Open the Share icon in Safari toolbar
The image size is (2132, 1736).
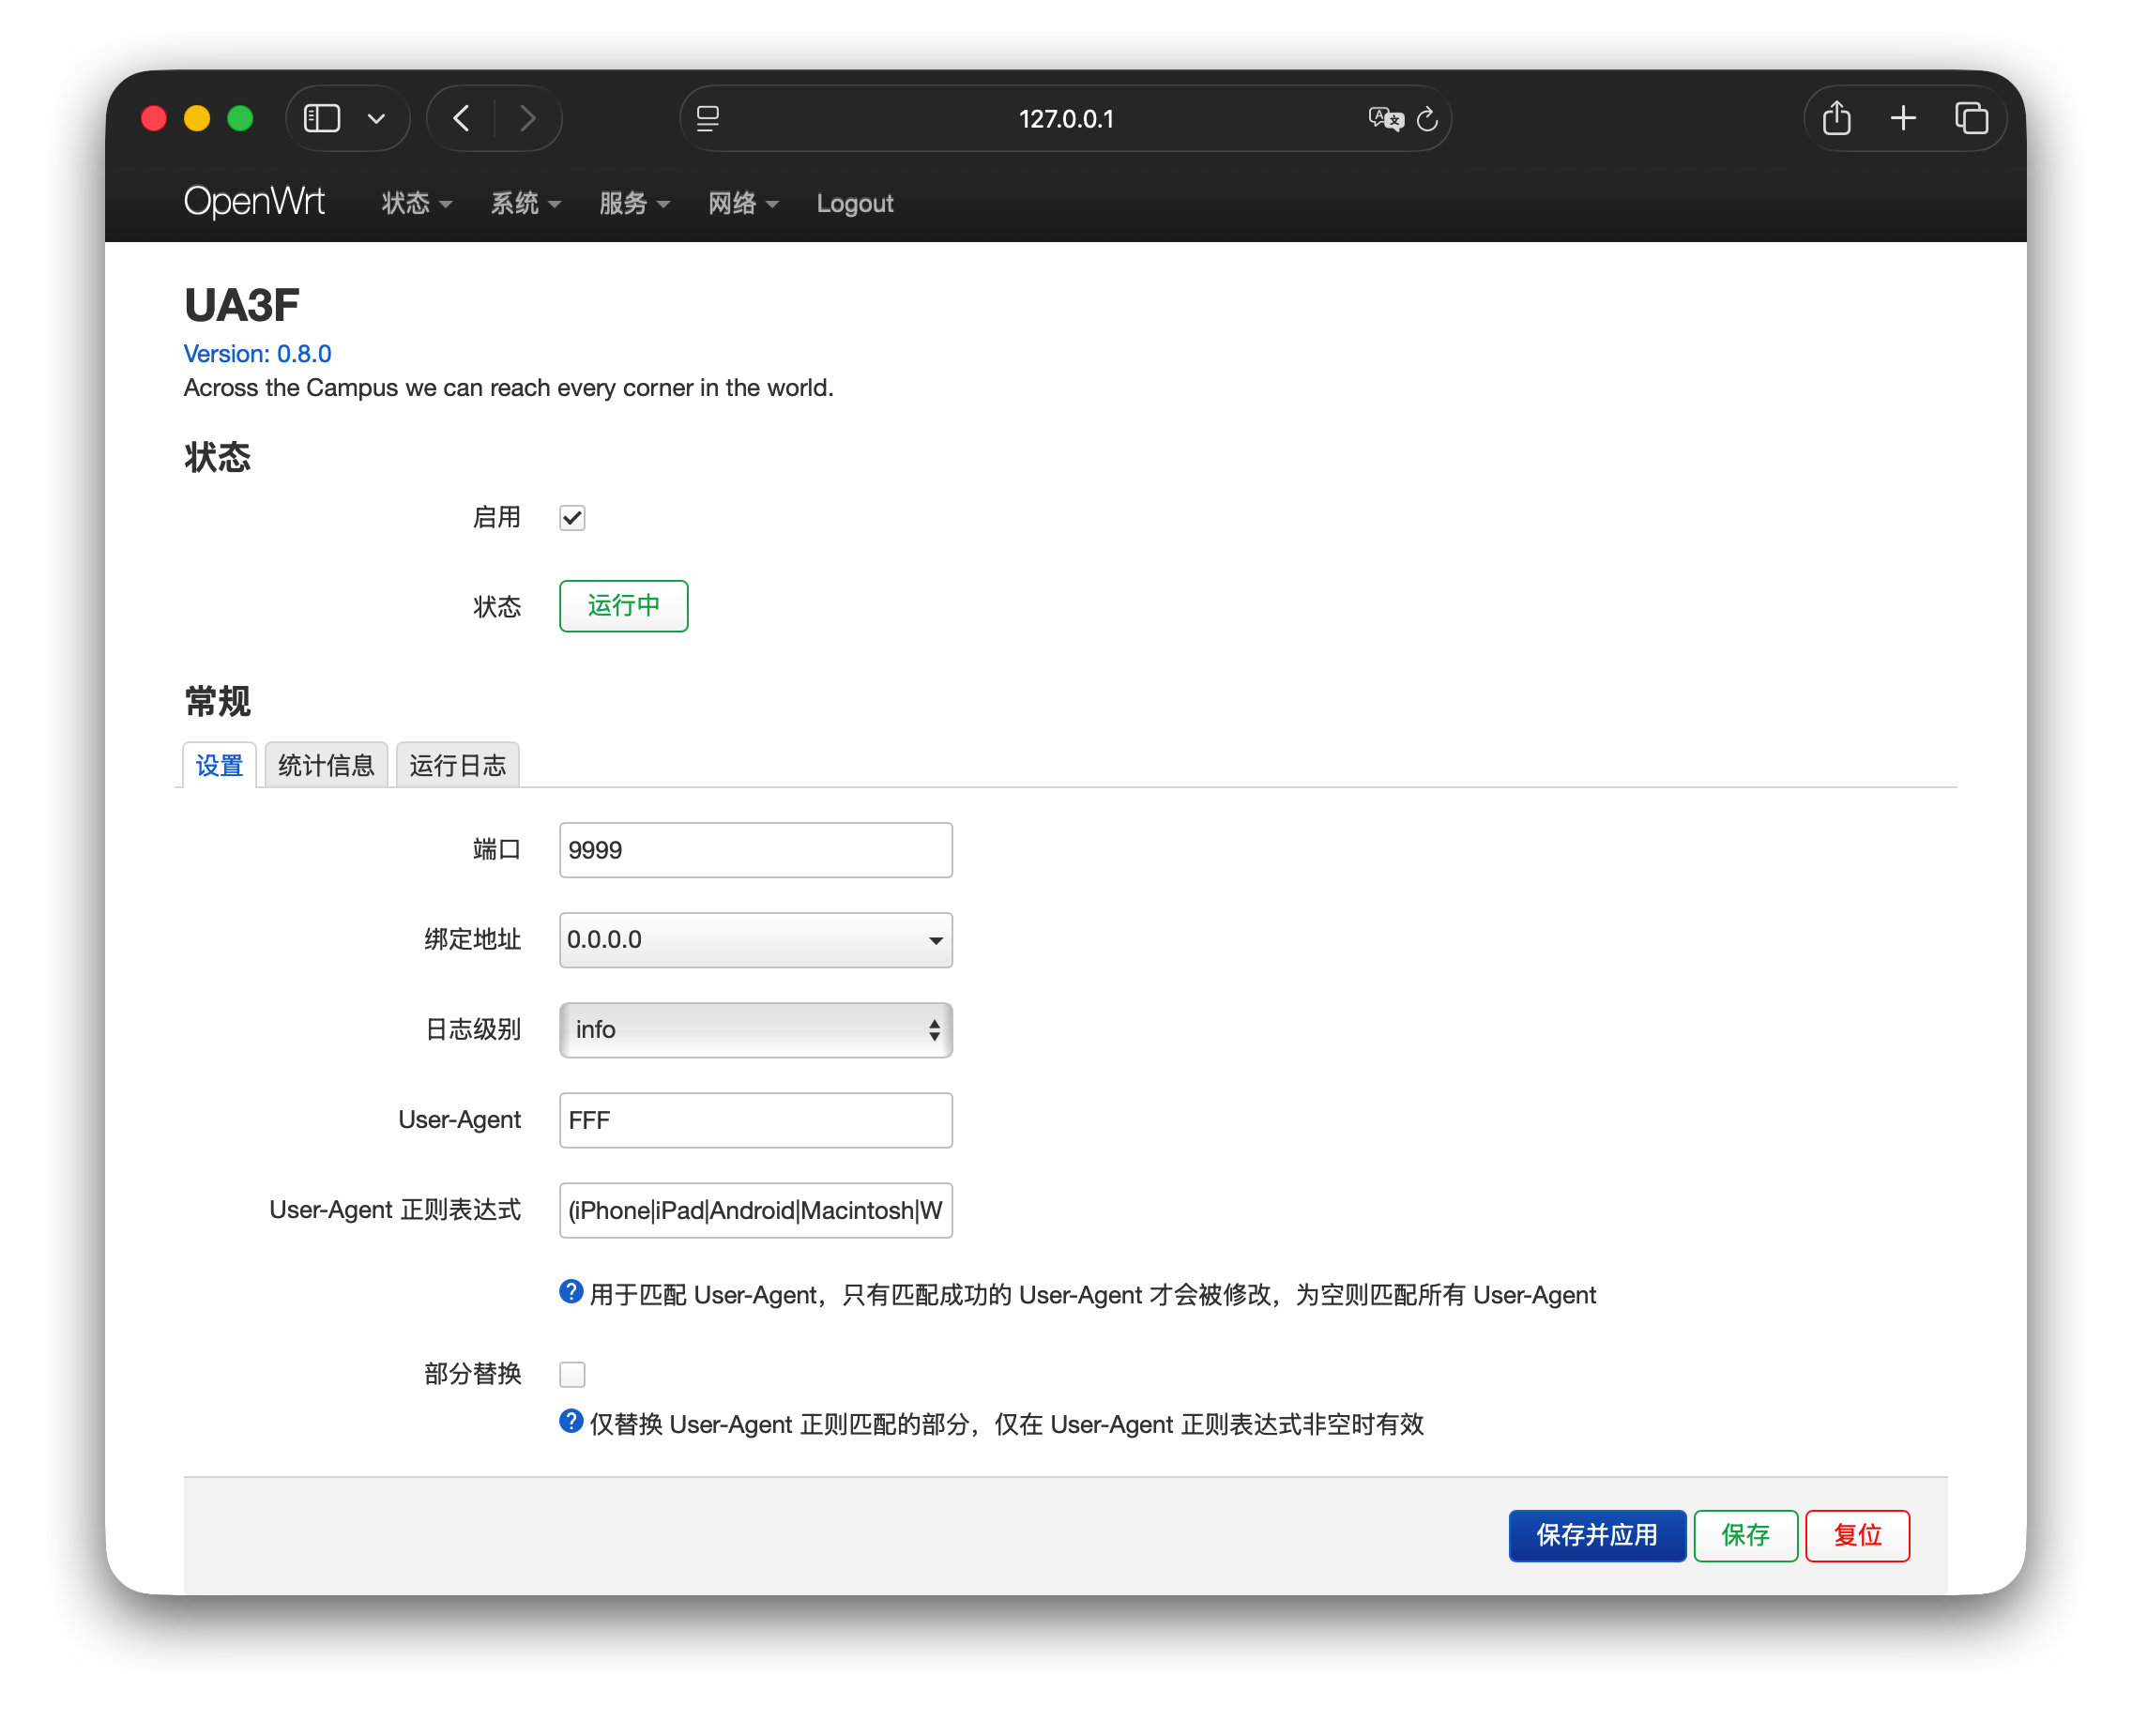[1836, 118]
